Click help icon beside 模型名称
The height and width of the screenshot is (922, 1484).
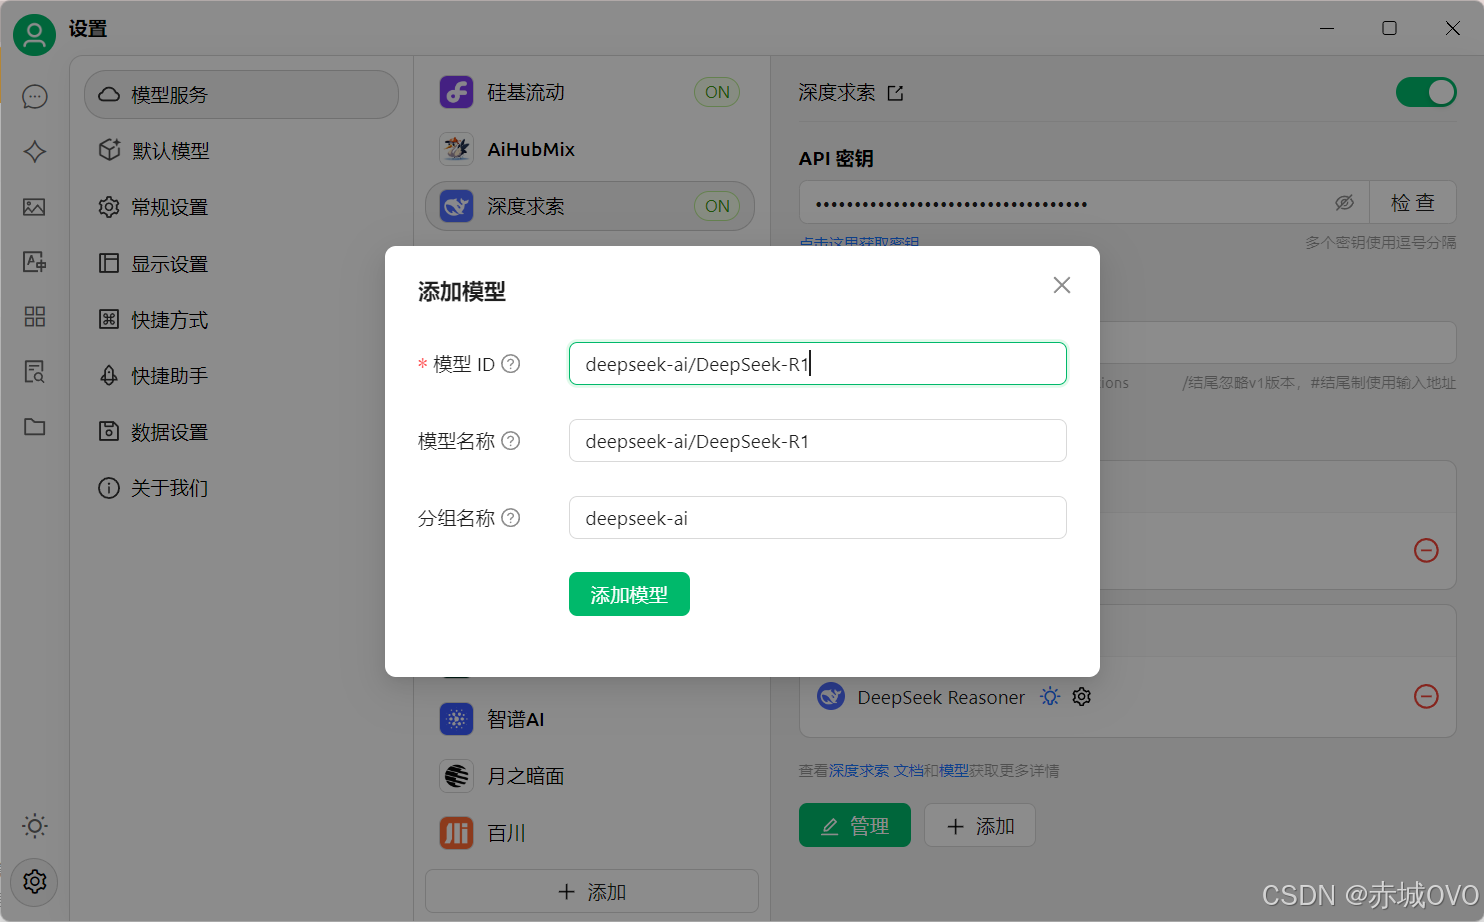510,441
